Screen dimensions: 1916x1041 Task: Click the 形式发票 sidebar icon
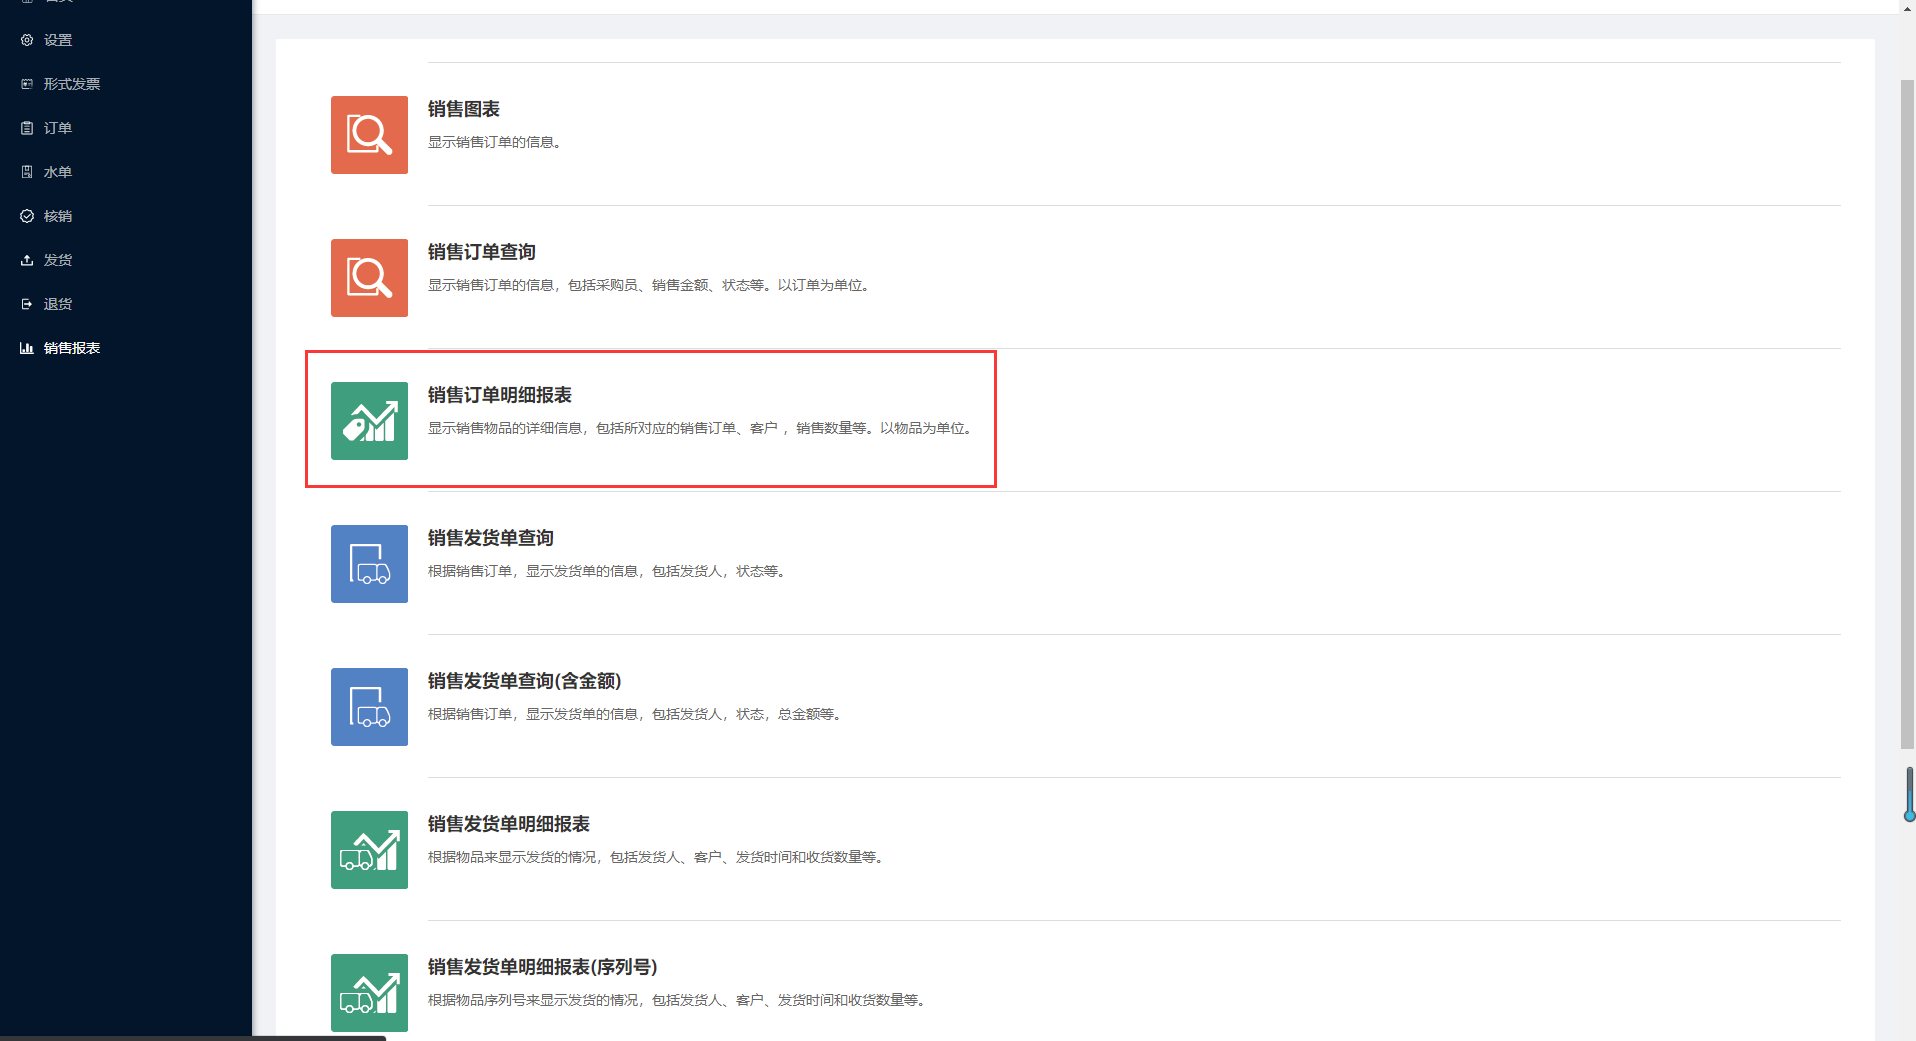tap(27, 84)
